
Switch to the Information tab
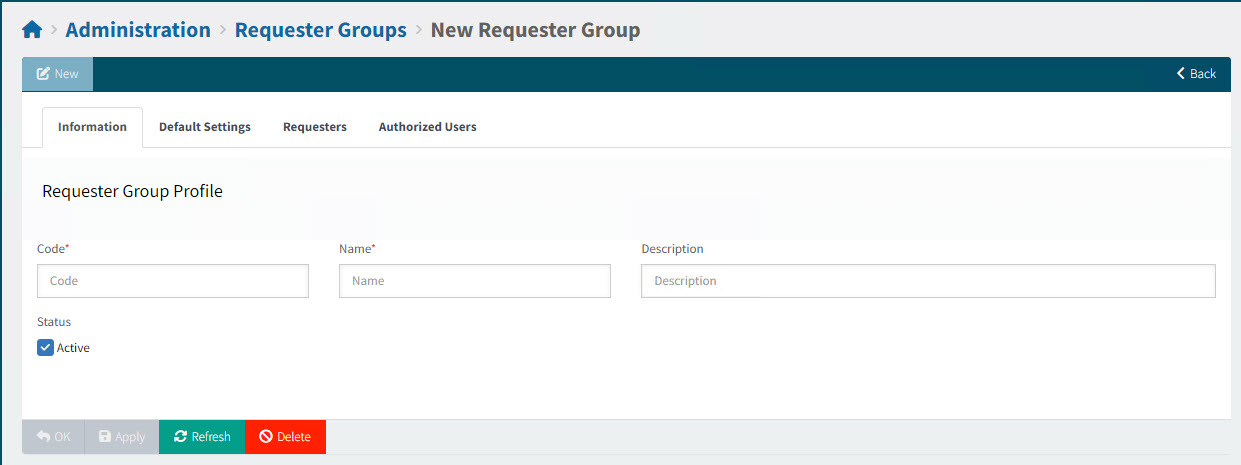92,127
